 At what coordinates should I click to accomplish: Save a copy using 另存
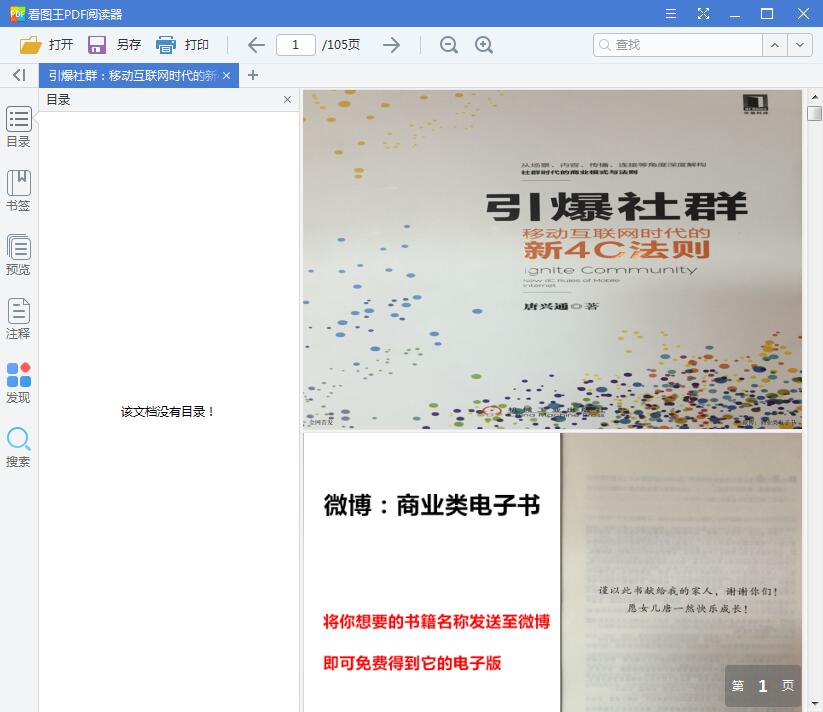(x=114, y=45)
